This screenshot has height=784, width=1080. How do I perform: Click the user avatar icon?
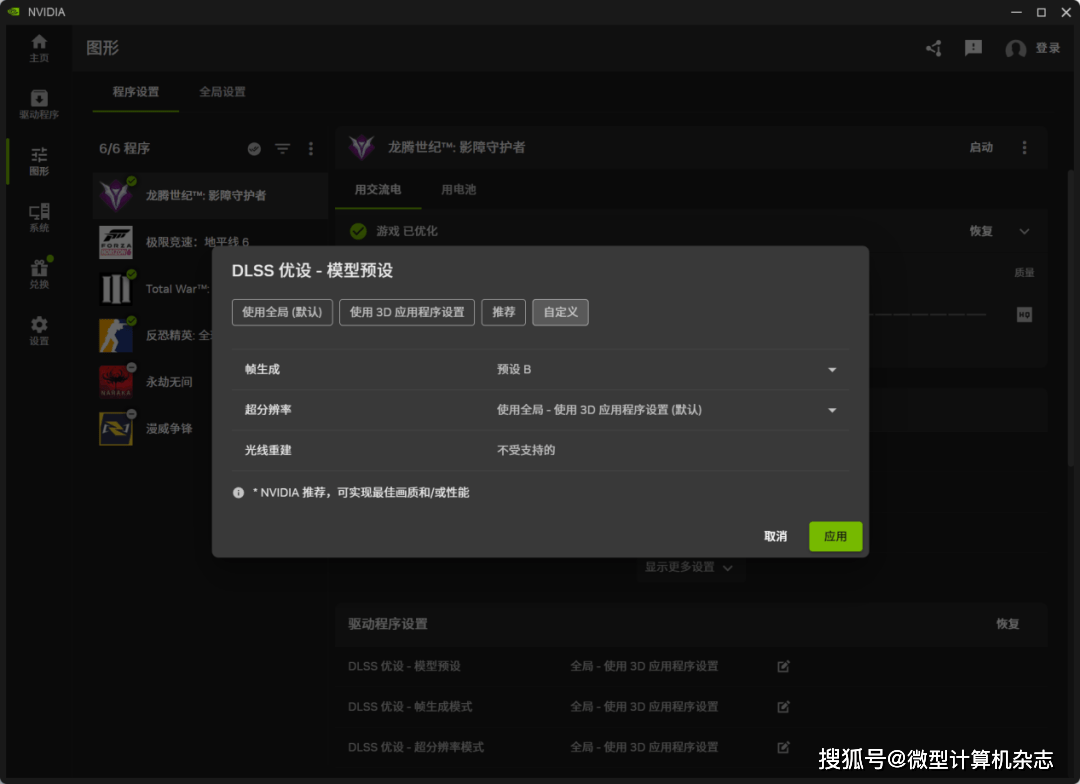click(1015, 48)
